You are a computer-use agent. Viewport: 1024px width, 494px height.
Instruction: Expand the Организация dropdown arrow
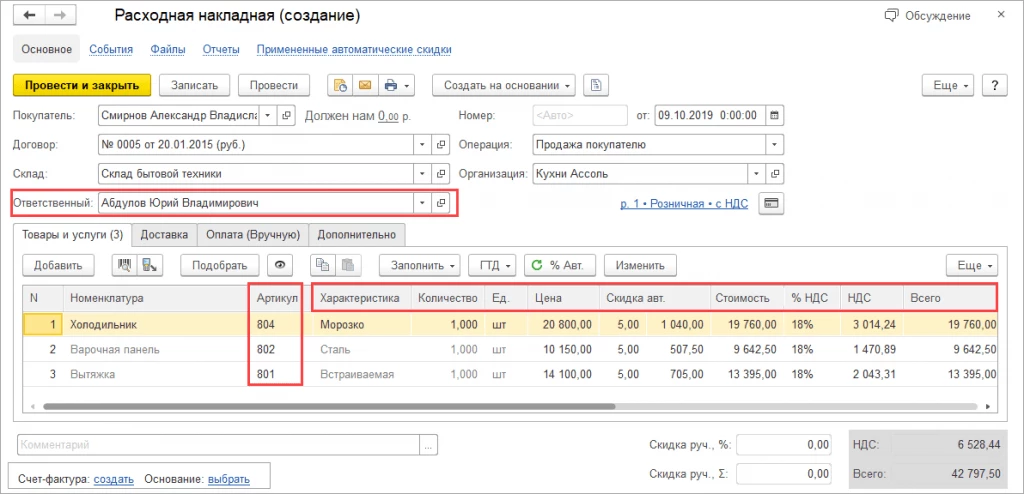(x=758, y=174)
